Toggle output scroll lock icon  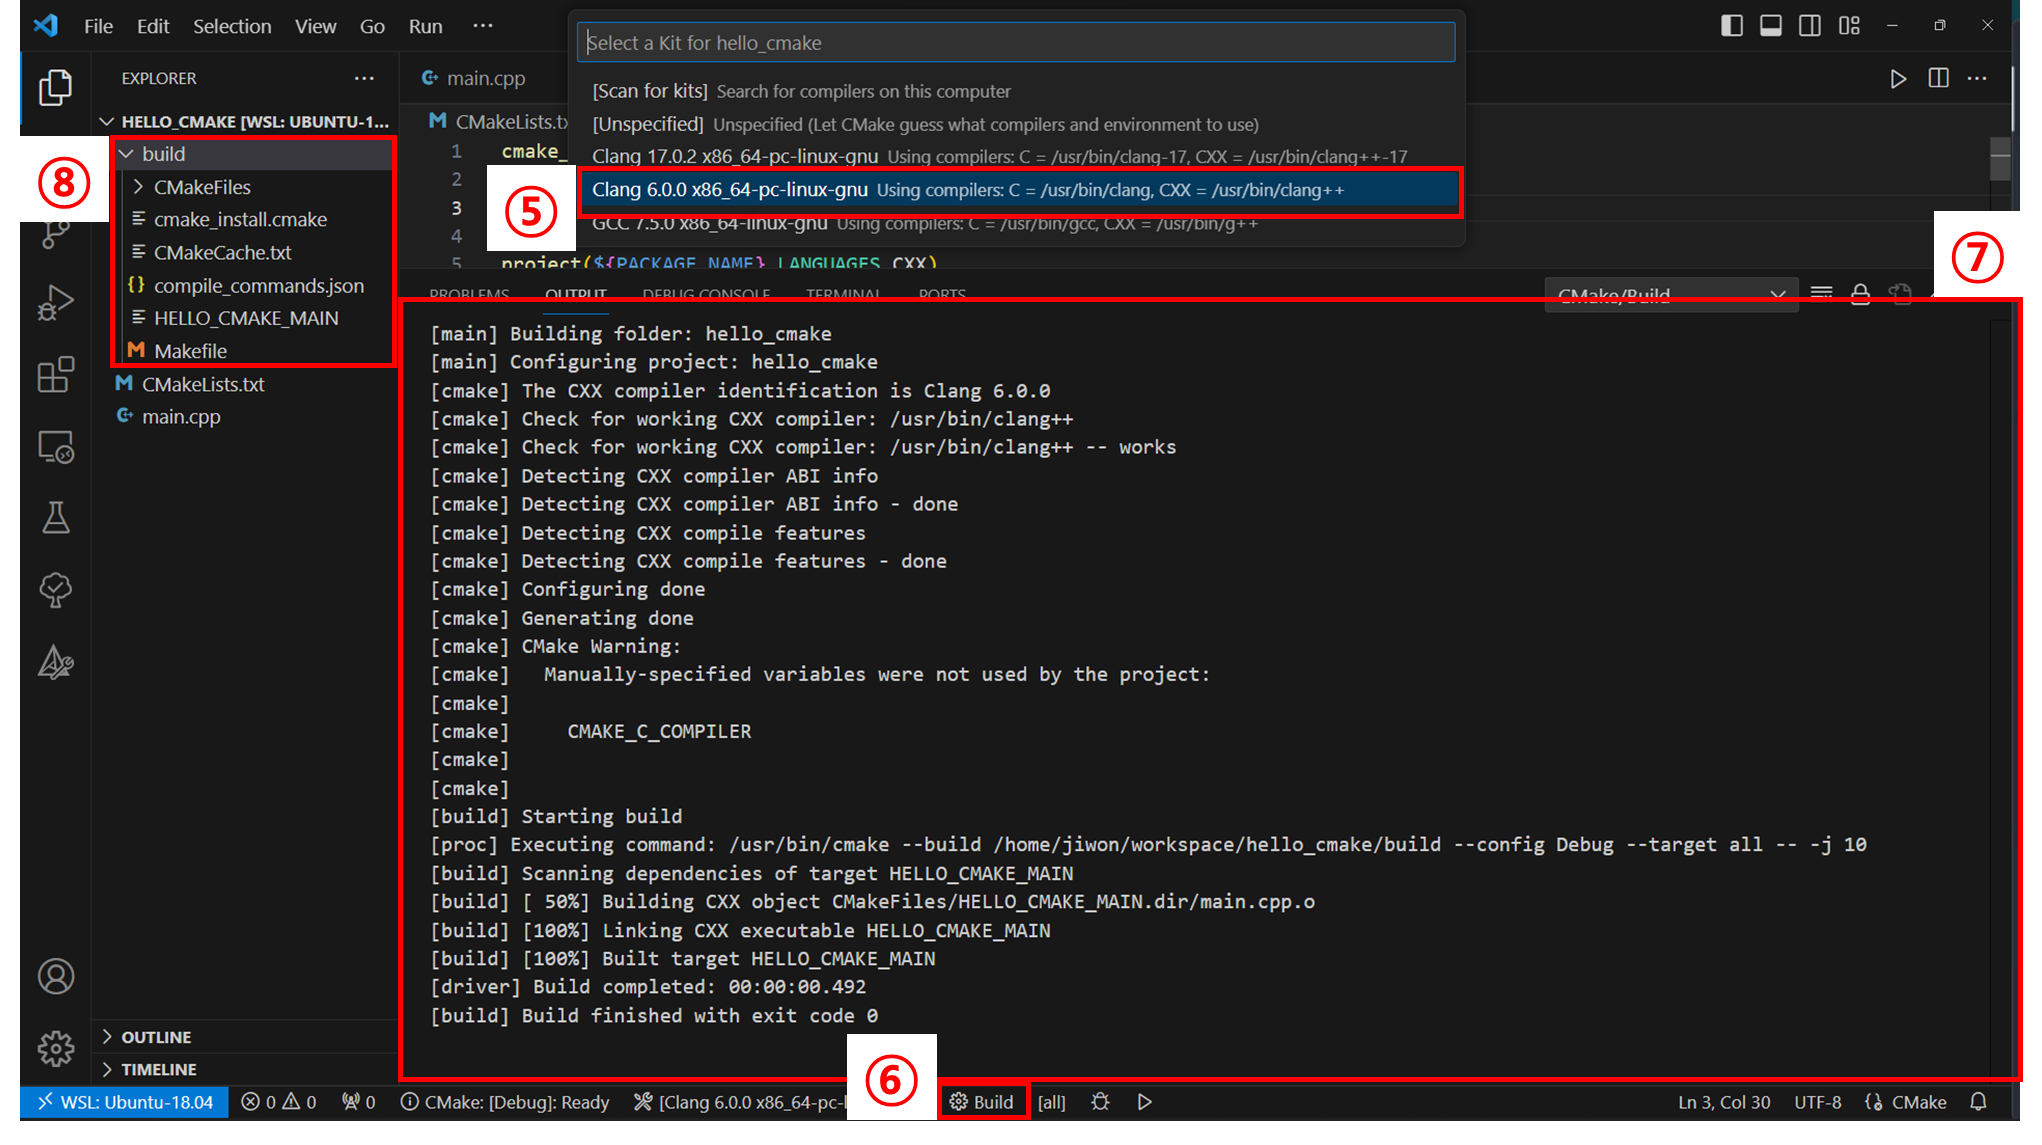click(x=1860, y=294)
